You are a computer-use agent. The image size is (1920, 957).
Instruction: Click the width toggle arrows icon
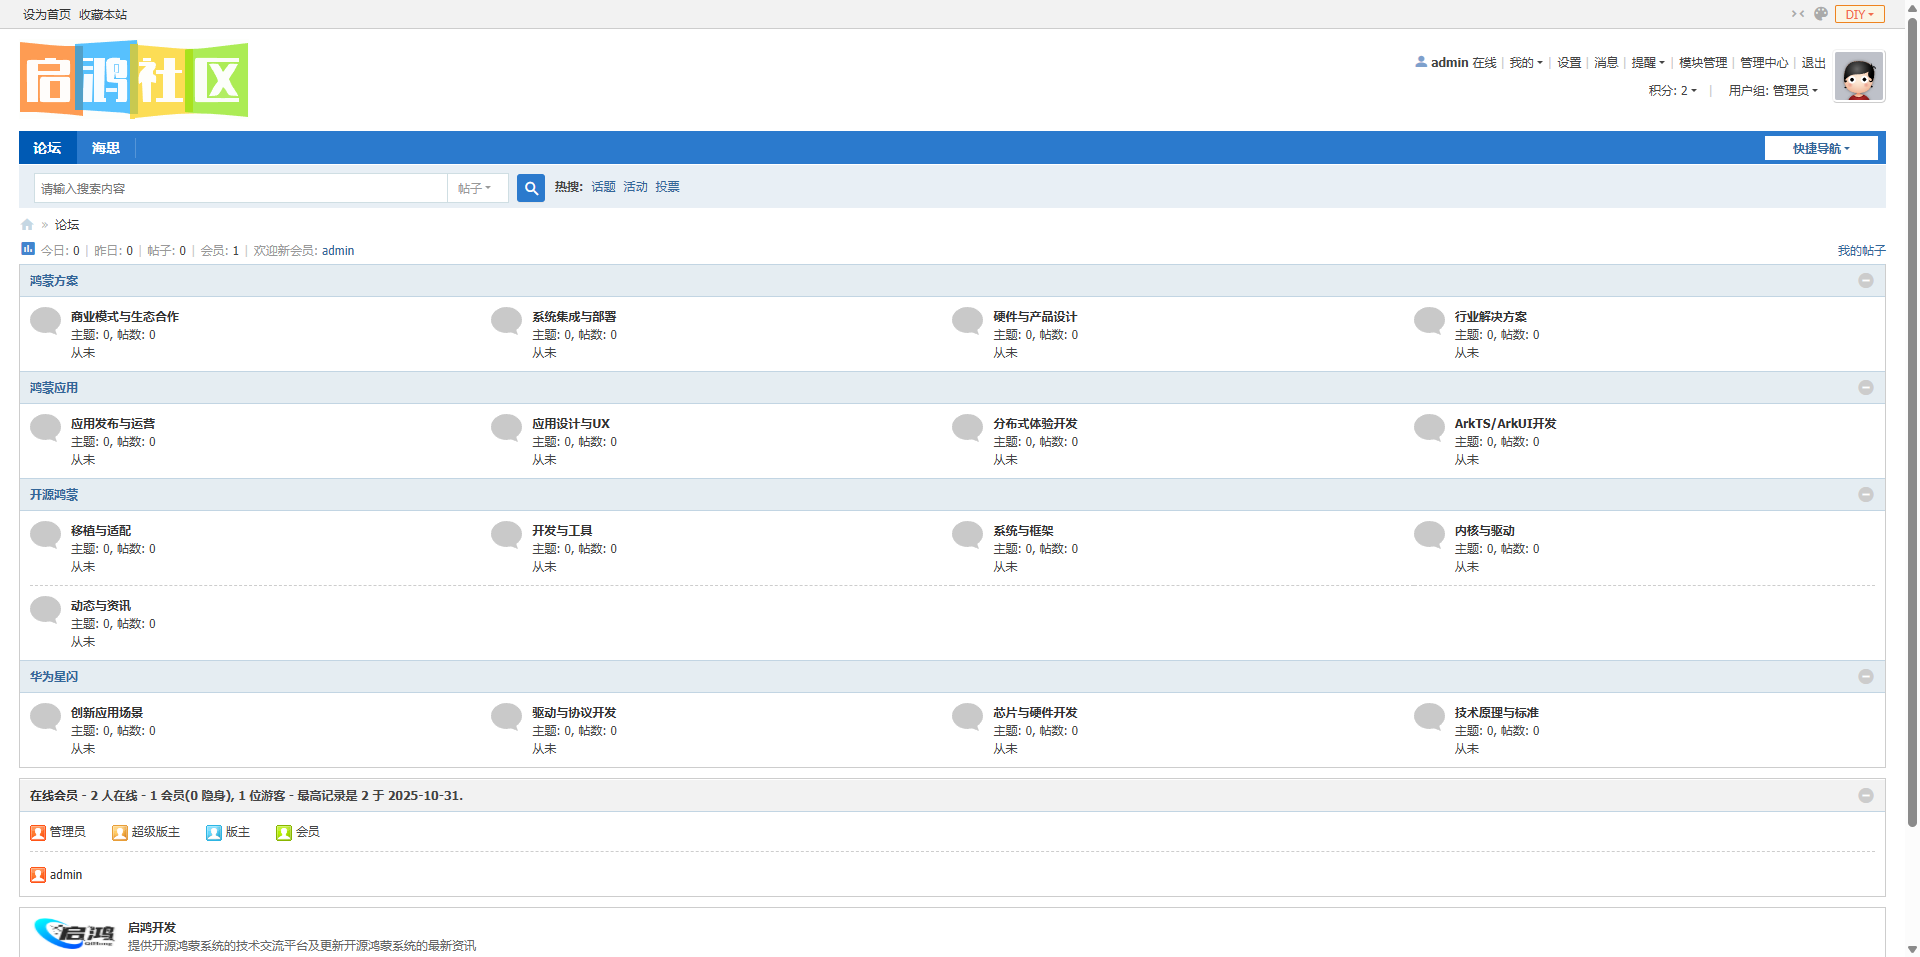click(x=1797, y=14)
